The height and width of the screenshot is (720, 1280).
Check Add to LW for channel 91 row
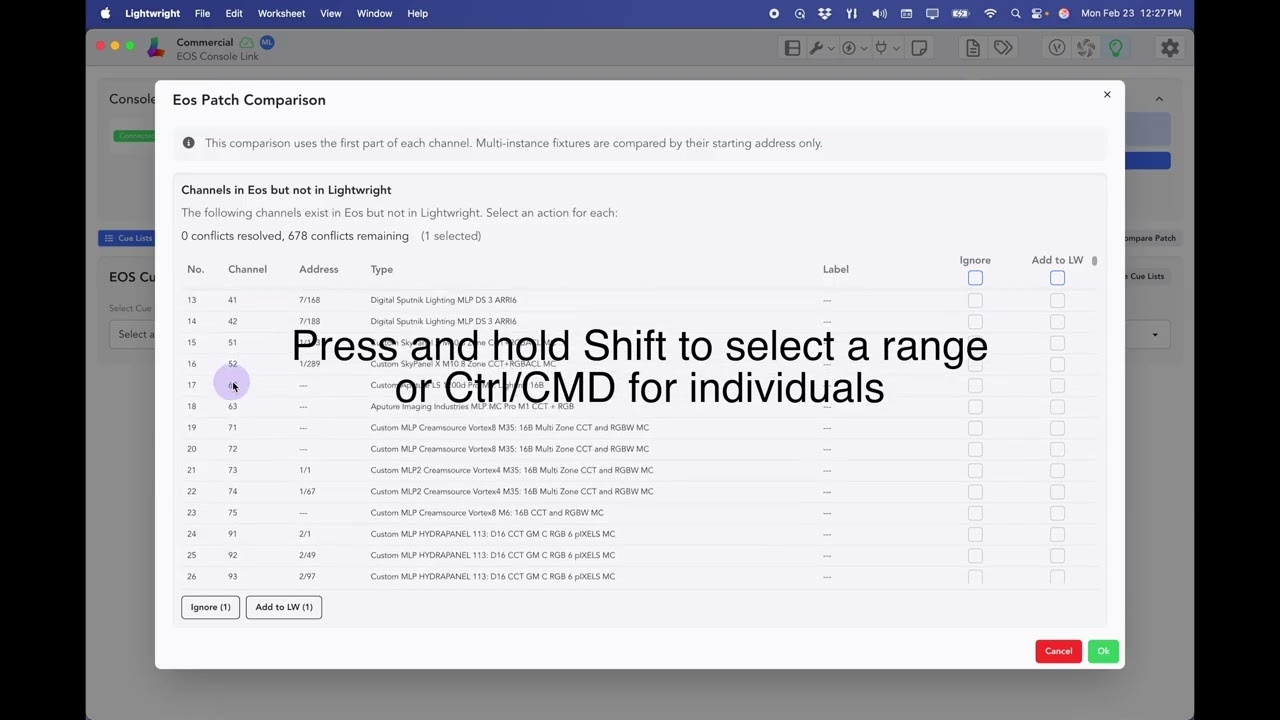[x=1057, y=534]
